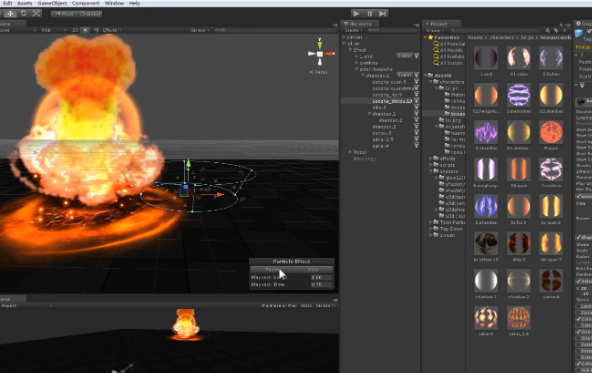Select the Scale tool in toolbar
592x373 pixels.
(36, 14)
